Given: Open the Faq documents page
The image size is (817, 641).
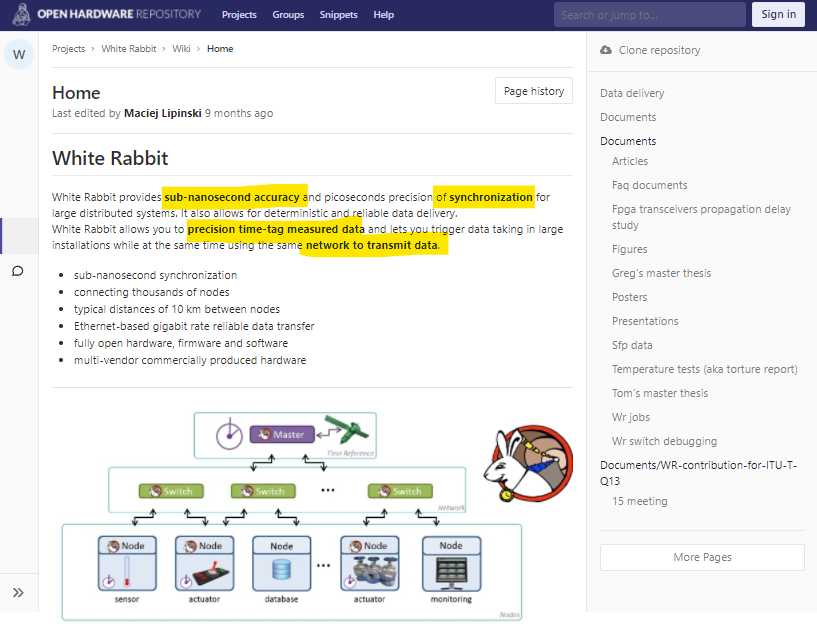Looking at the screenshot, I should click(x=650, y=185).
